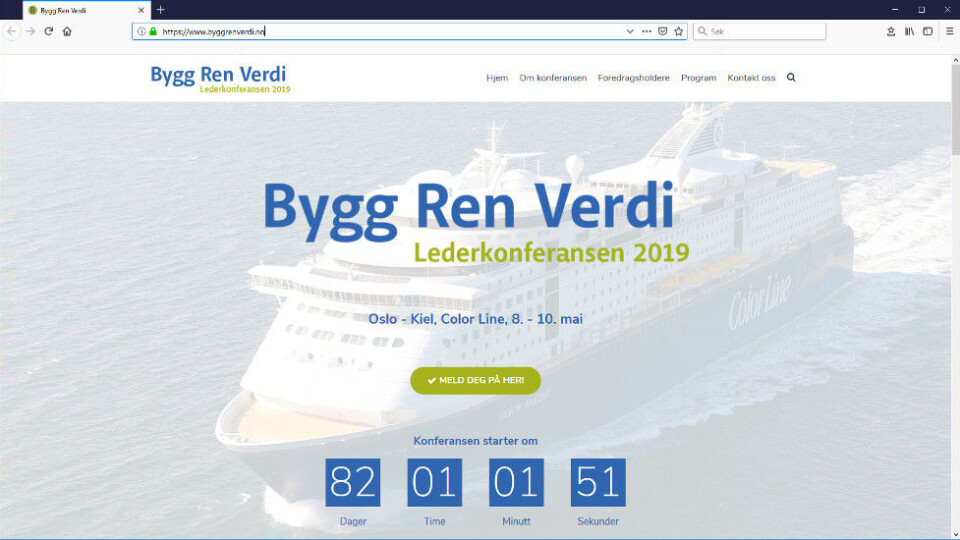Open the Kontakt oss menu item
Image resolution: width=960 pixels, height=540 pixels.
tap(751, 78)
